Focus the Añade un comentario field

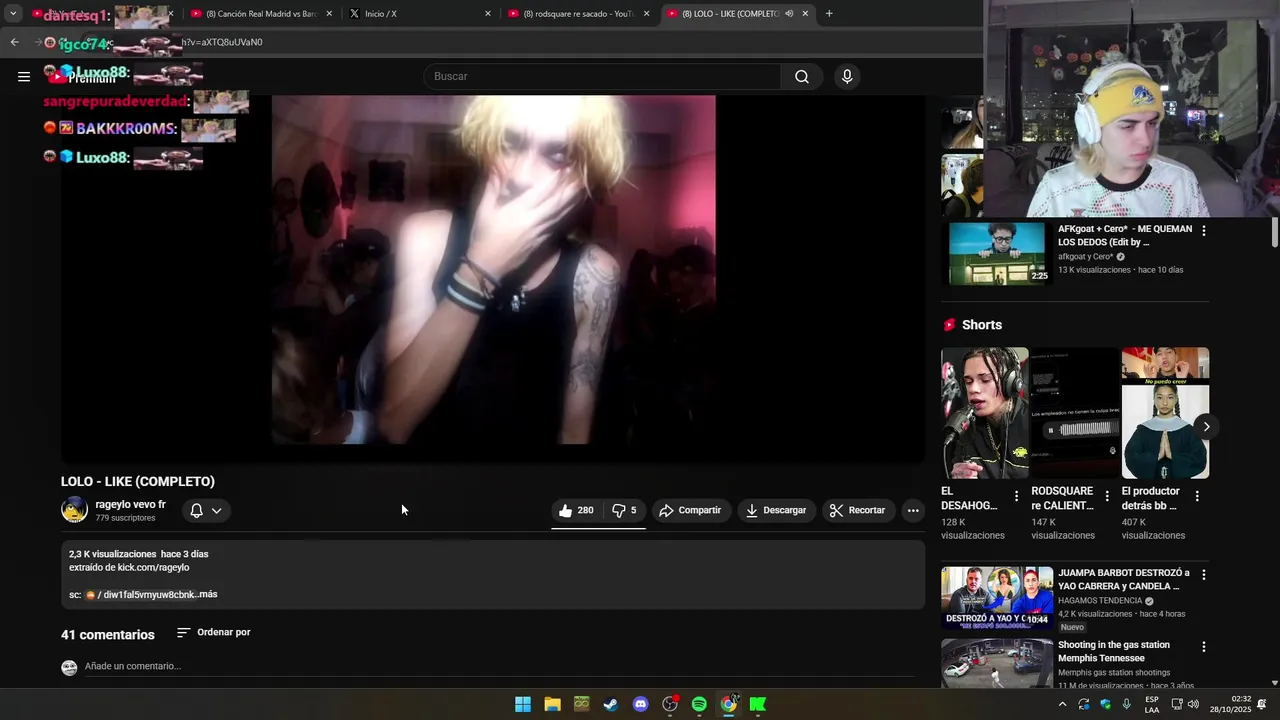coord(500,666)
